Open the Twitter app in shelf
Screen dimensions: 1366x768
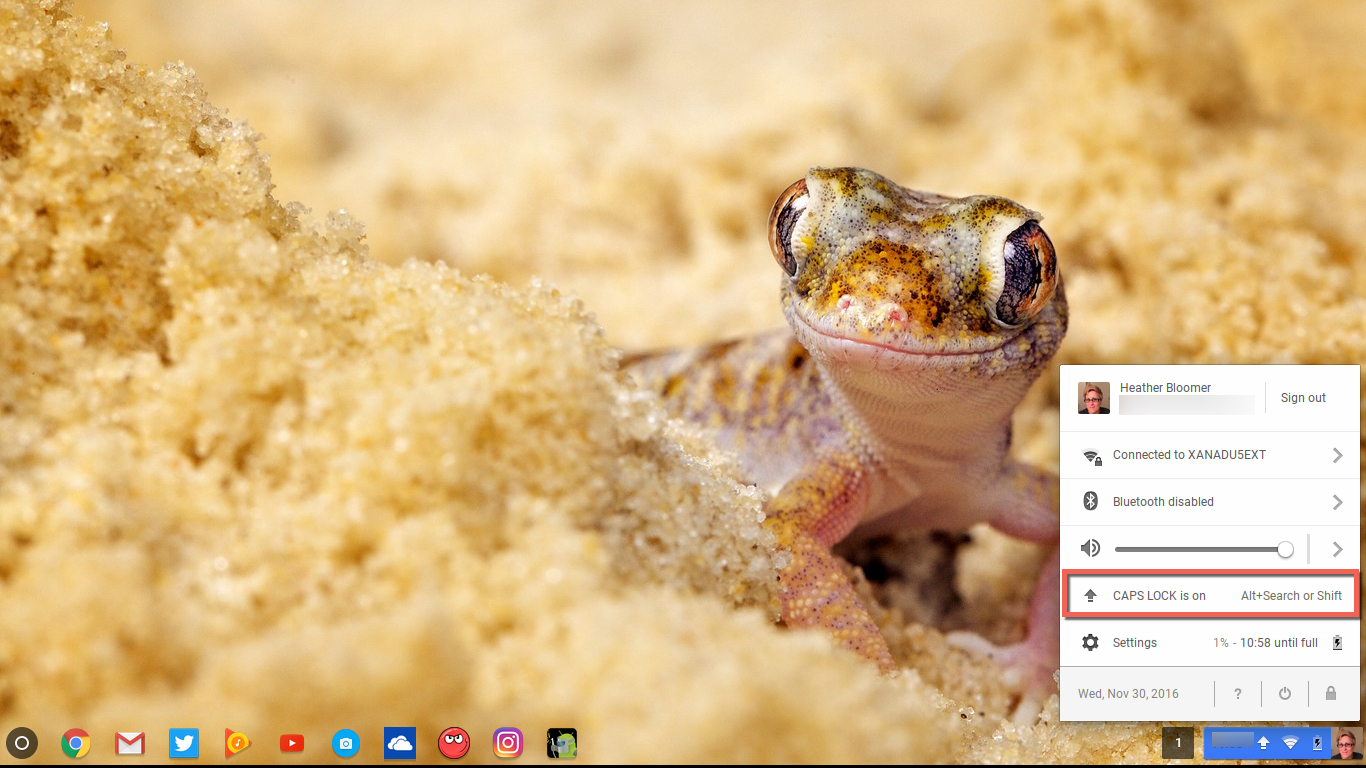coord(184,743)
